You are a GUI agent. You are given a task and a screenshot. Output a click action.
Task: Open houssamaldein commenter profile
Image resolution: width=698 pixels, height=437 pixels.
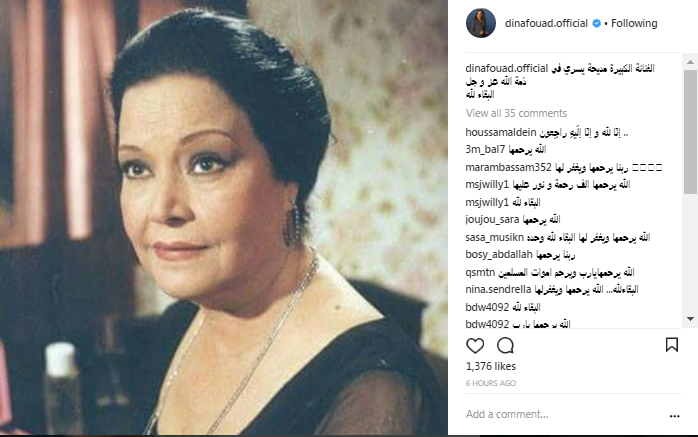[501, 132]
